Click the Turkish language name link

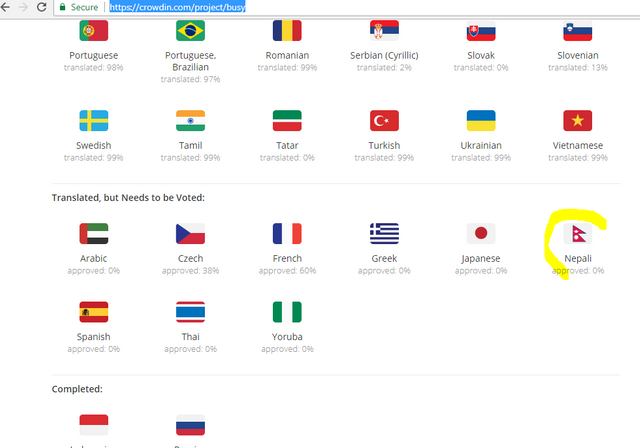pyautogui.click(x=384, y=146)
